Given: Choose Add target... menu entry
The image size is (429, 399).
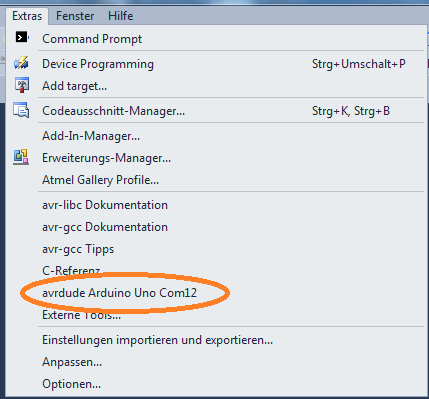Looking at the screenshot, I should tap(74, 86).
